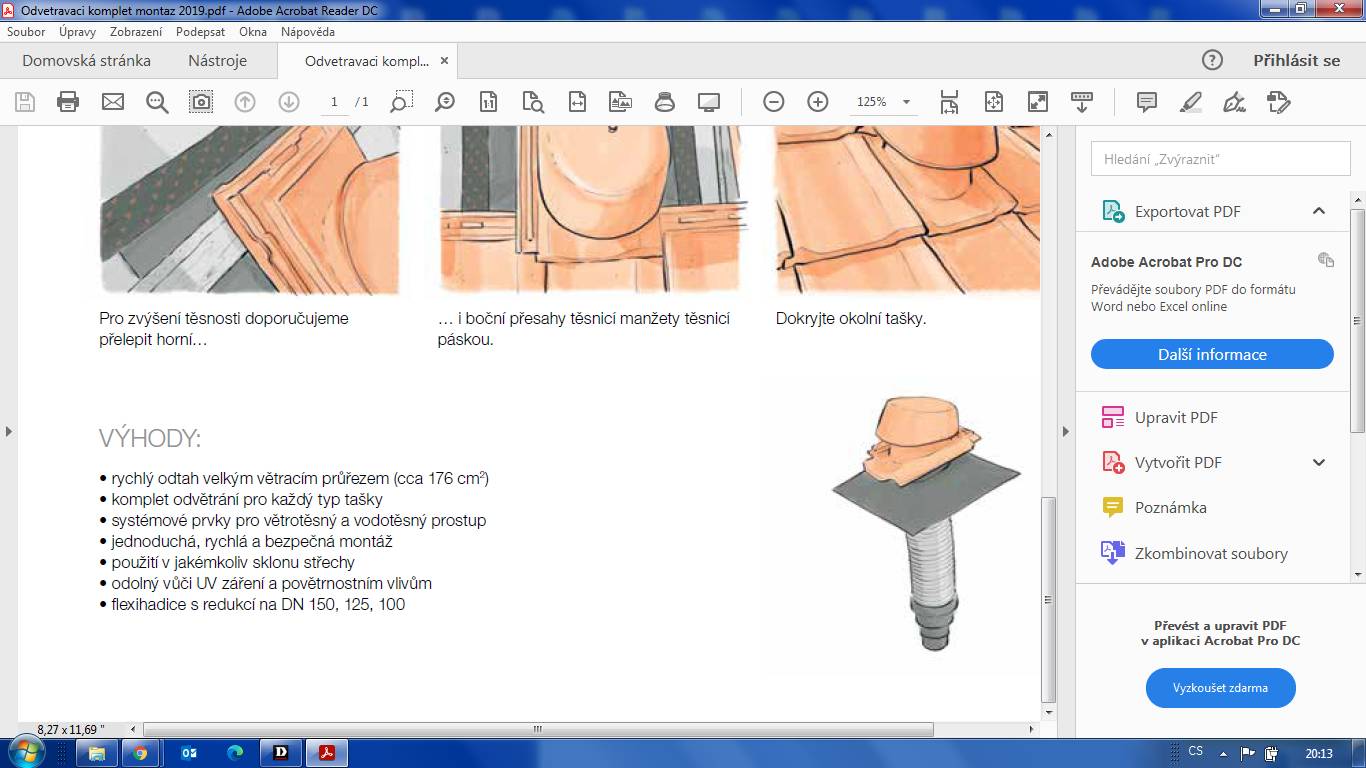Switch to Domovská stránka tab

87,60
